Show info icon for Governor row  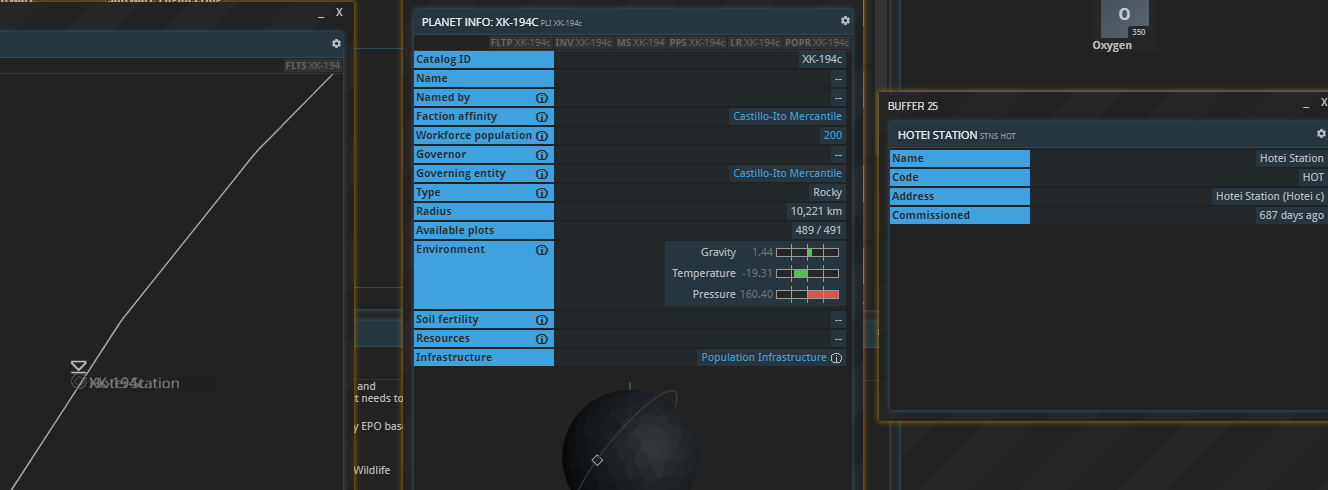[x=542, y=155]
